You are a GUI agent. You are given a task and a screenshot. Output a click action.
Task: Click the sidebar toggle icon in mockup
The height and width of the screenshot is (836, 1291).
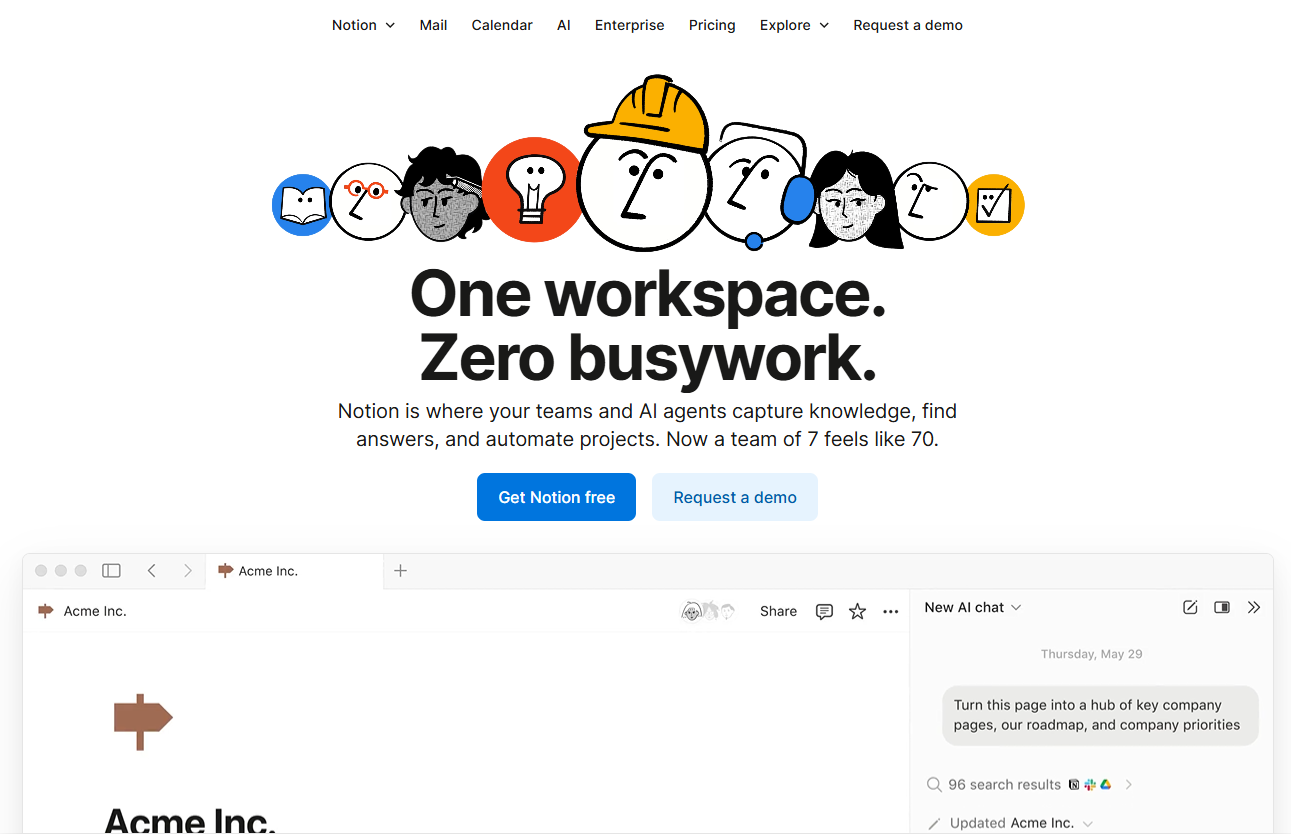pos(112,571)
